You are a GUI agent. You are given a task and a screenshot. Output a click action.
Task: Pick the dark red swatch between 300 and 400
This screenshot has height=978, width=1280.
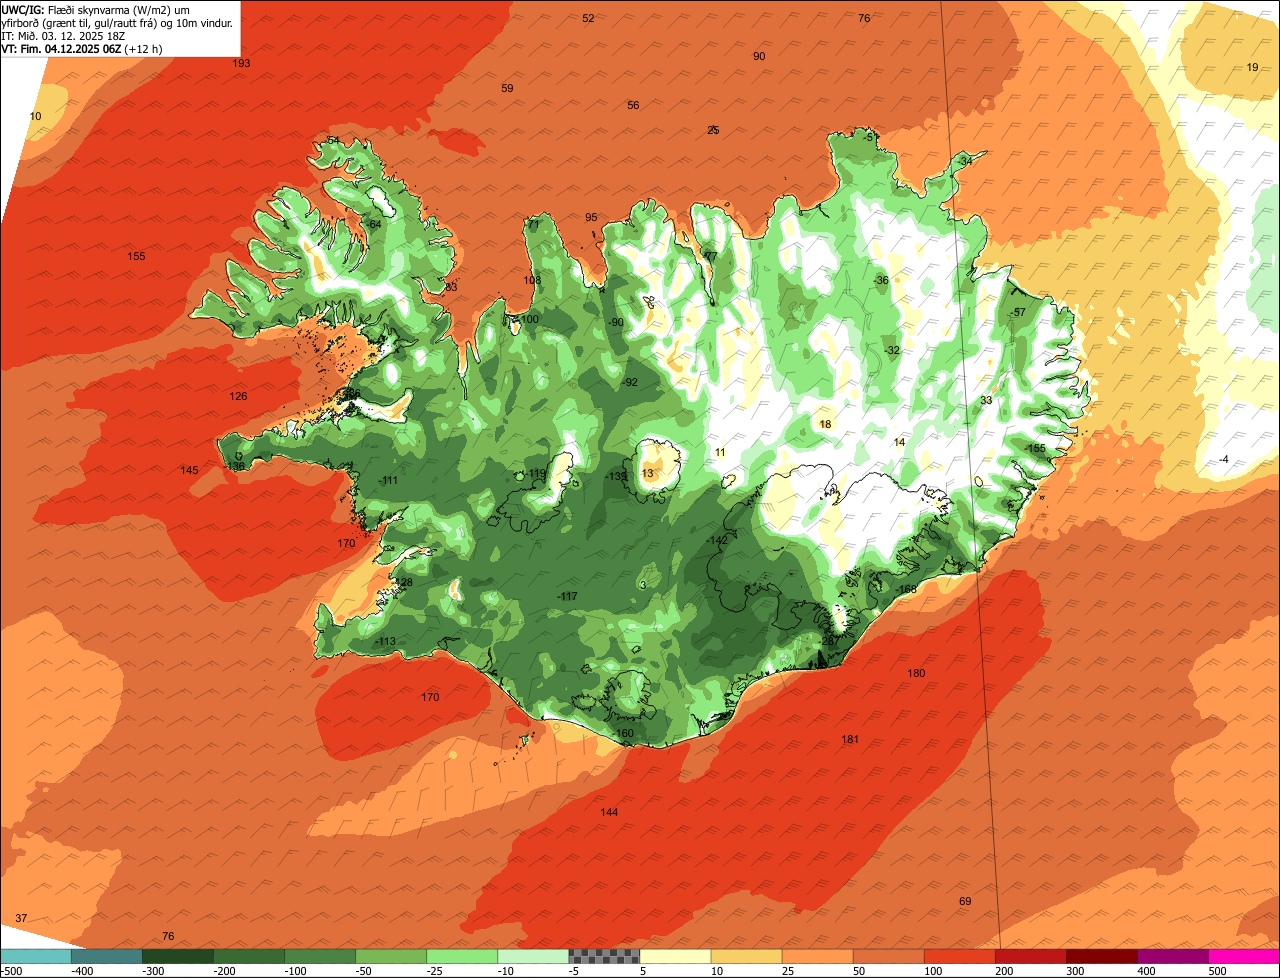pos(1100,956)
